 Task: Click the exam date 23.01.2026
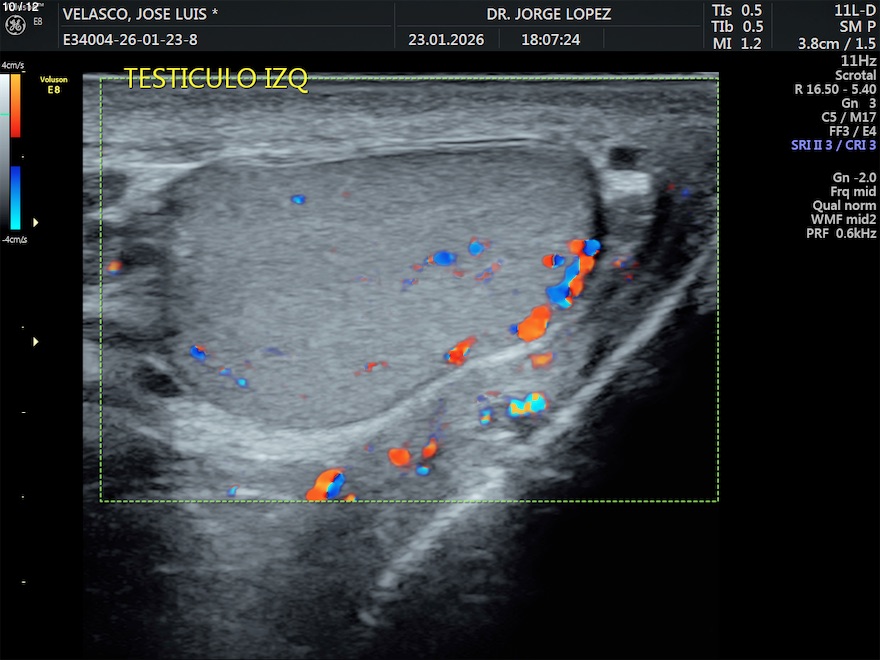(x=446, y=40)
